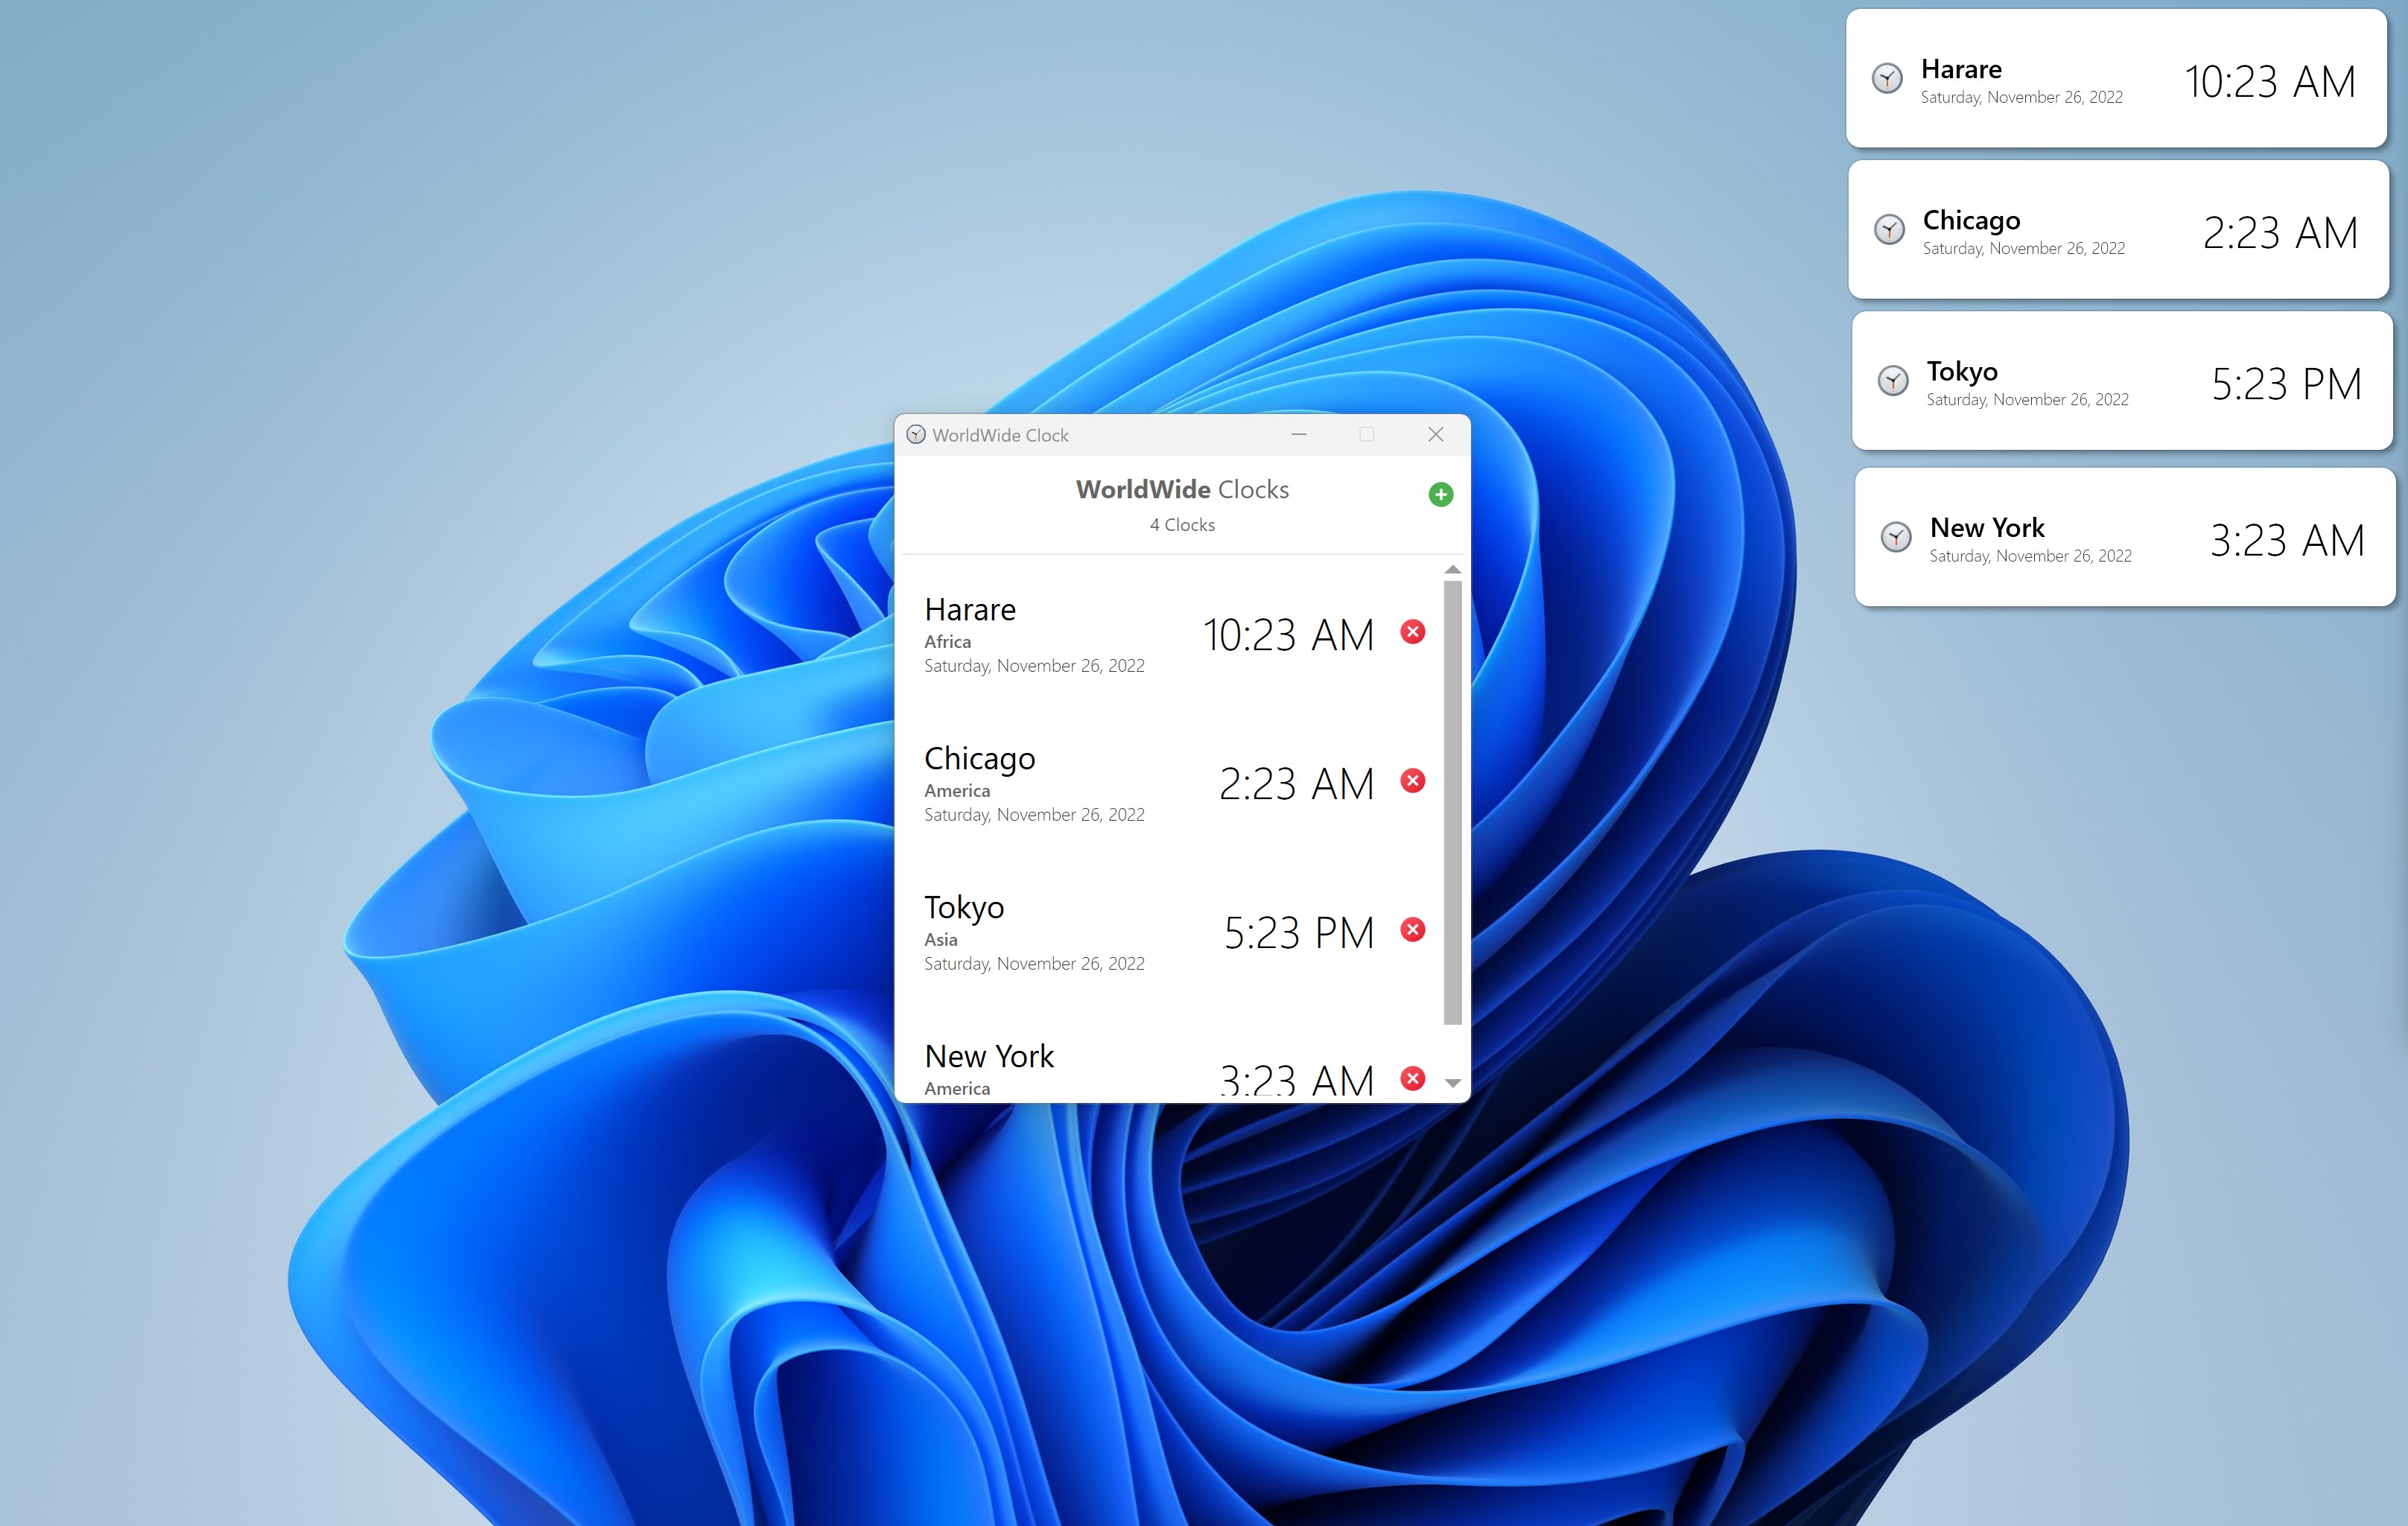Click Chicago widget clock icon
The width and height of the screenshot is (2408, 1526).
pos(1888,229)
